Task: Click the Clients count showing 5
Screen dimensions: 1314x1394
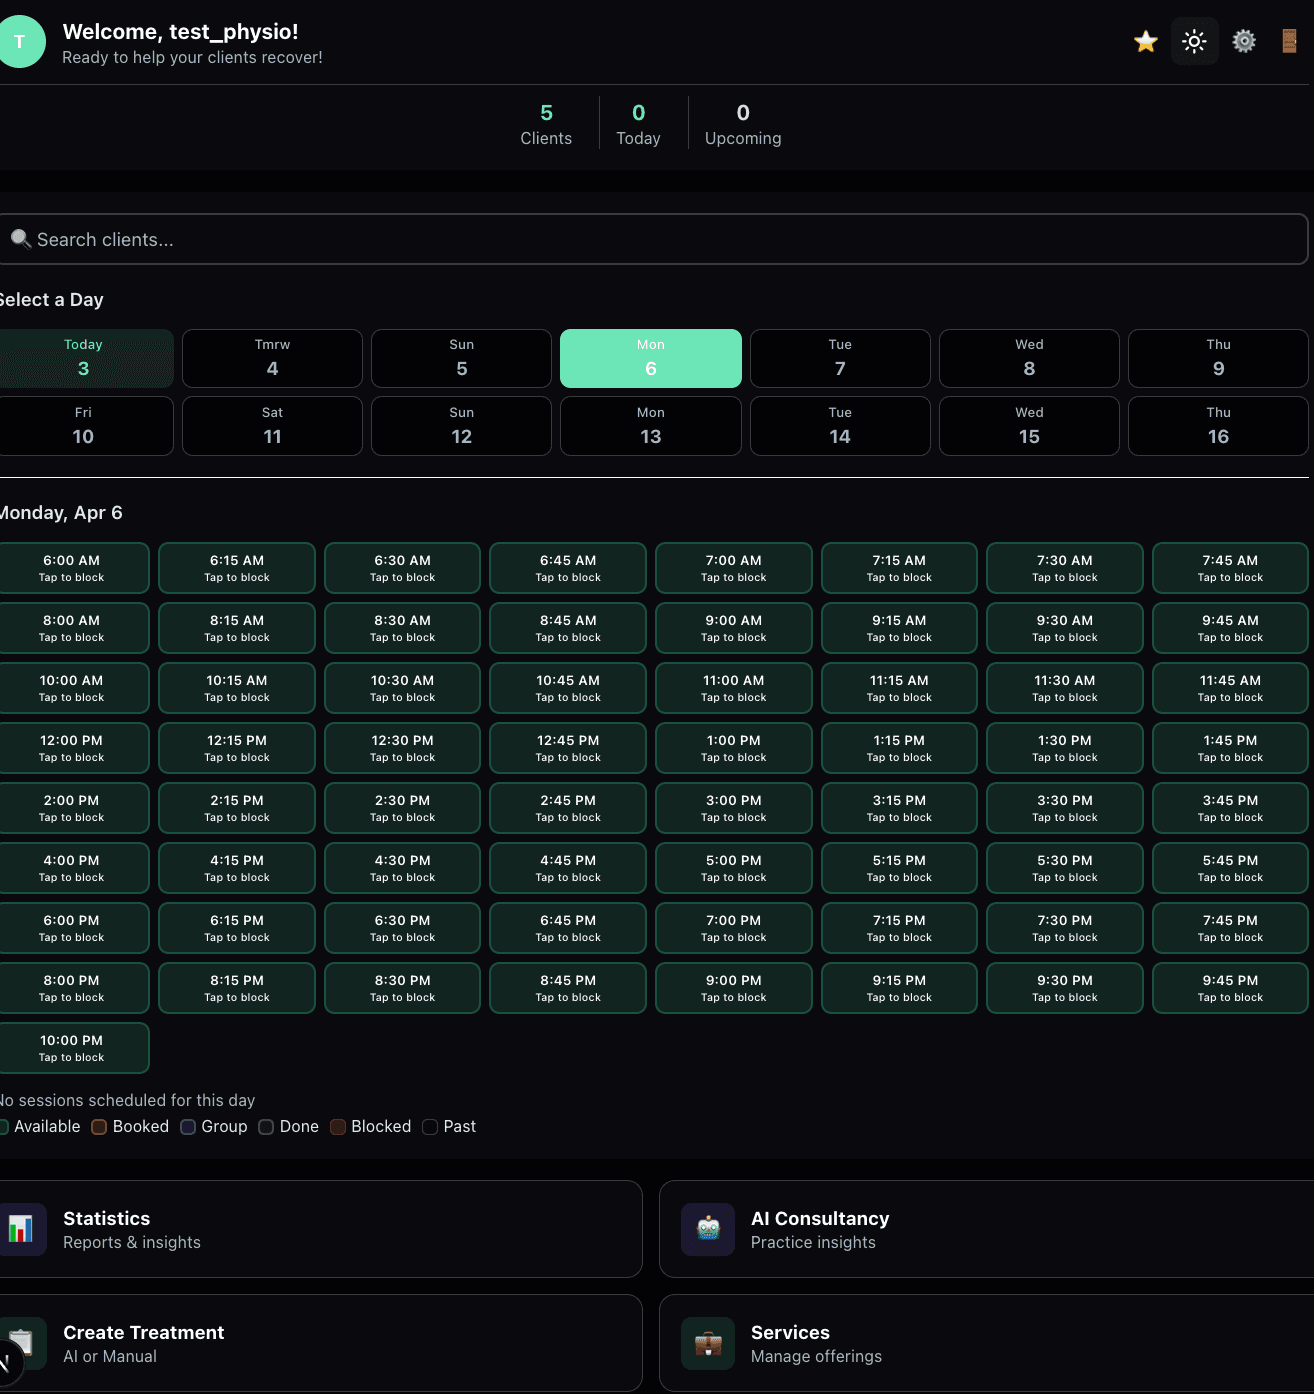Action: pyautogui.click(x=546, y=123)
